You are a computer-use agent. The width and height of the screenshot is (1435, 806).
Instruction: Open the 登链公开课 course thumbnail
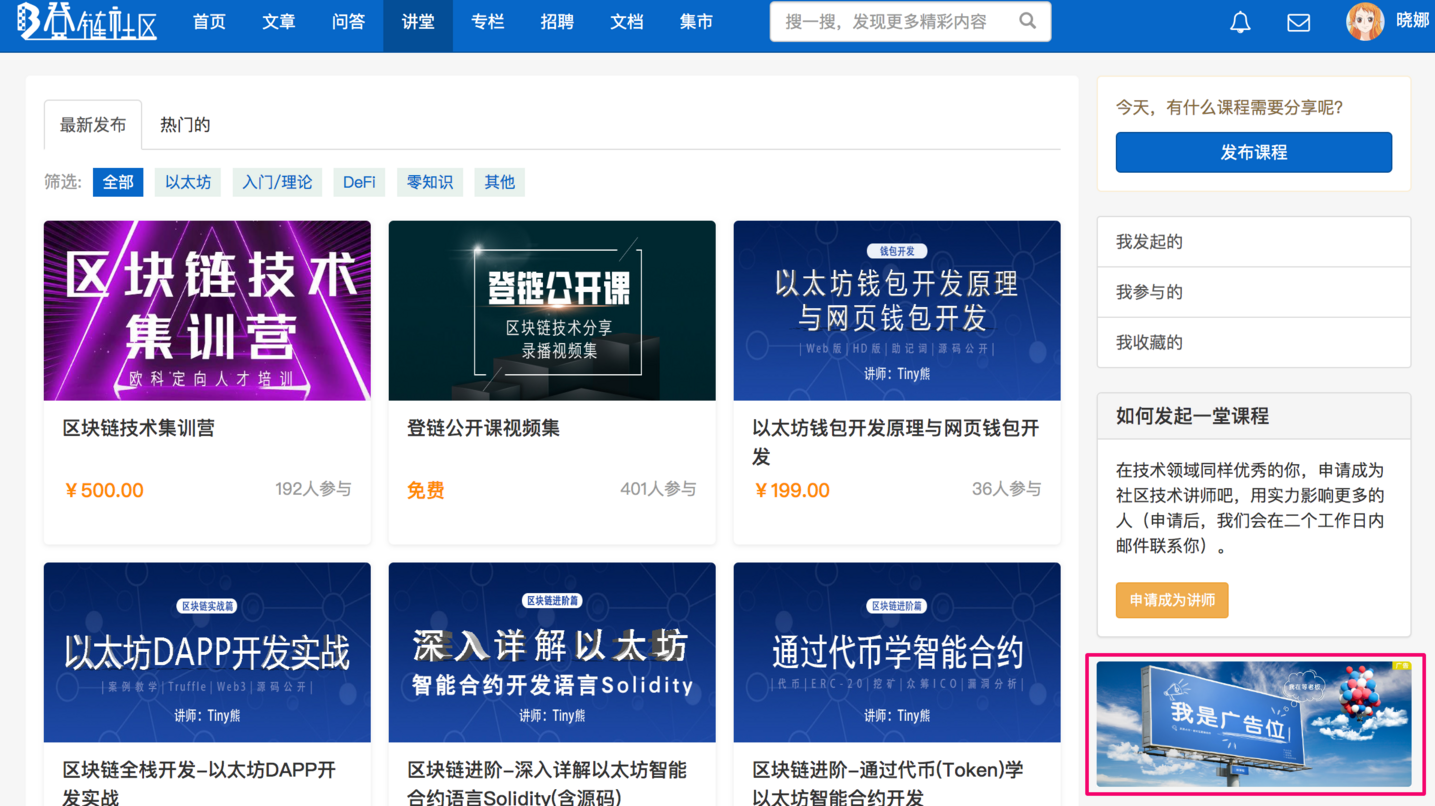coord(552,311)
